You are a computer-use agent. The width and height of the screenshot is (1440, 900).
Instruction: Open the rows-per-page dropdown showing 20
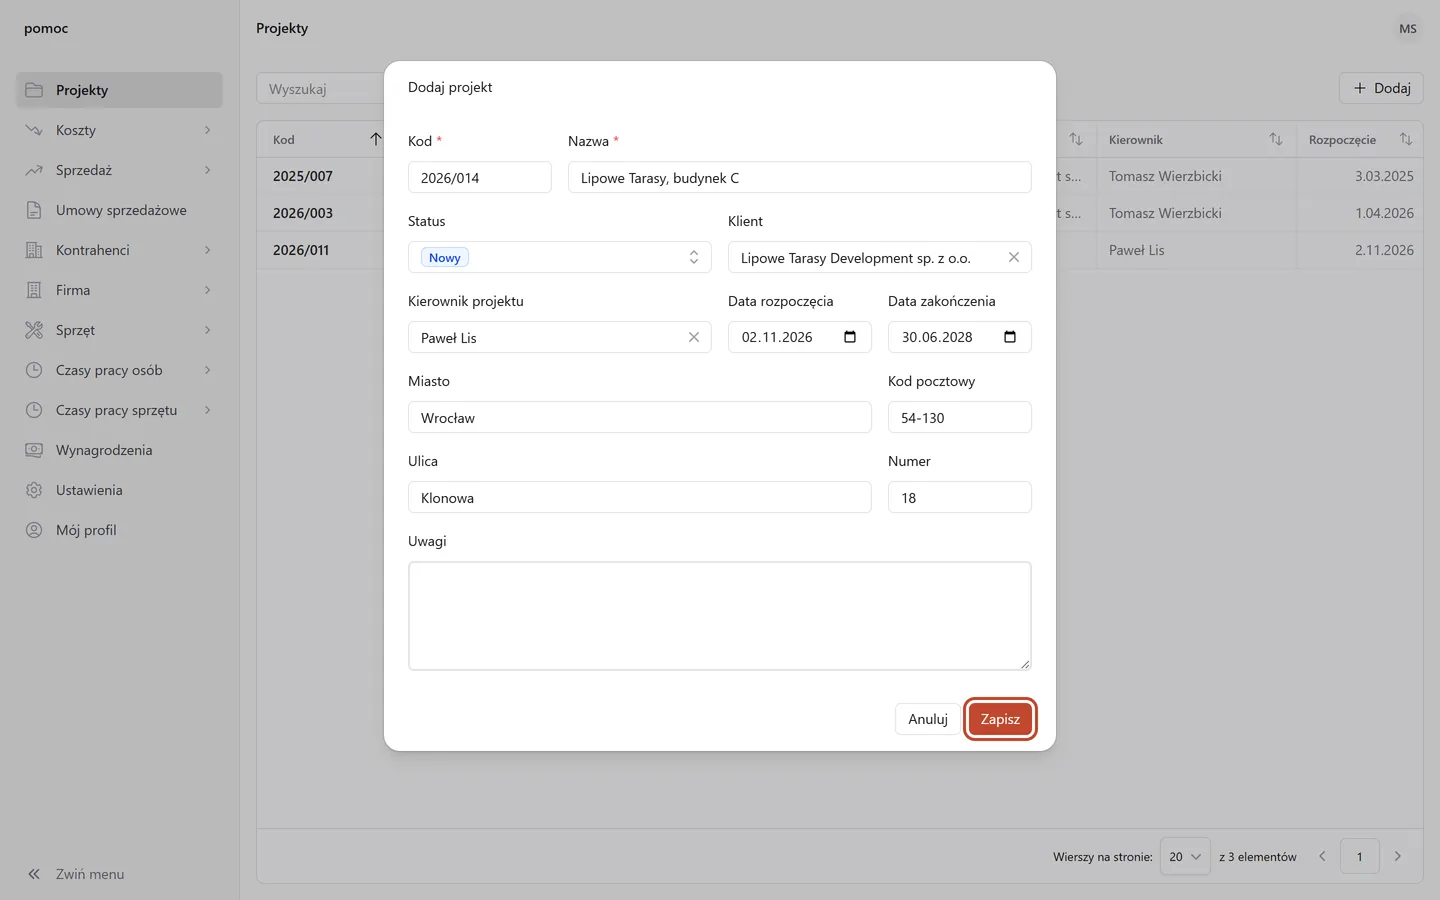tap(1185, 856)
